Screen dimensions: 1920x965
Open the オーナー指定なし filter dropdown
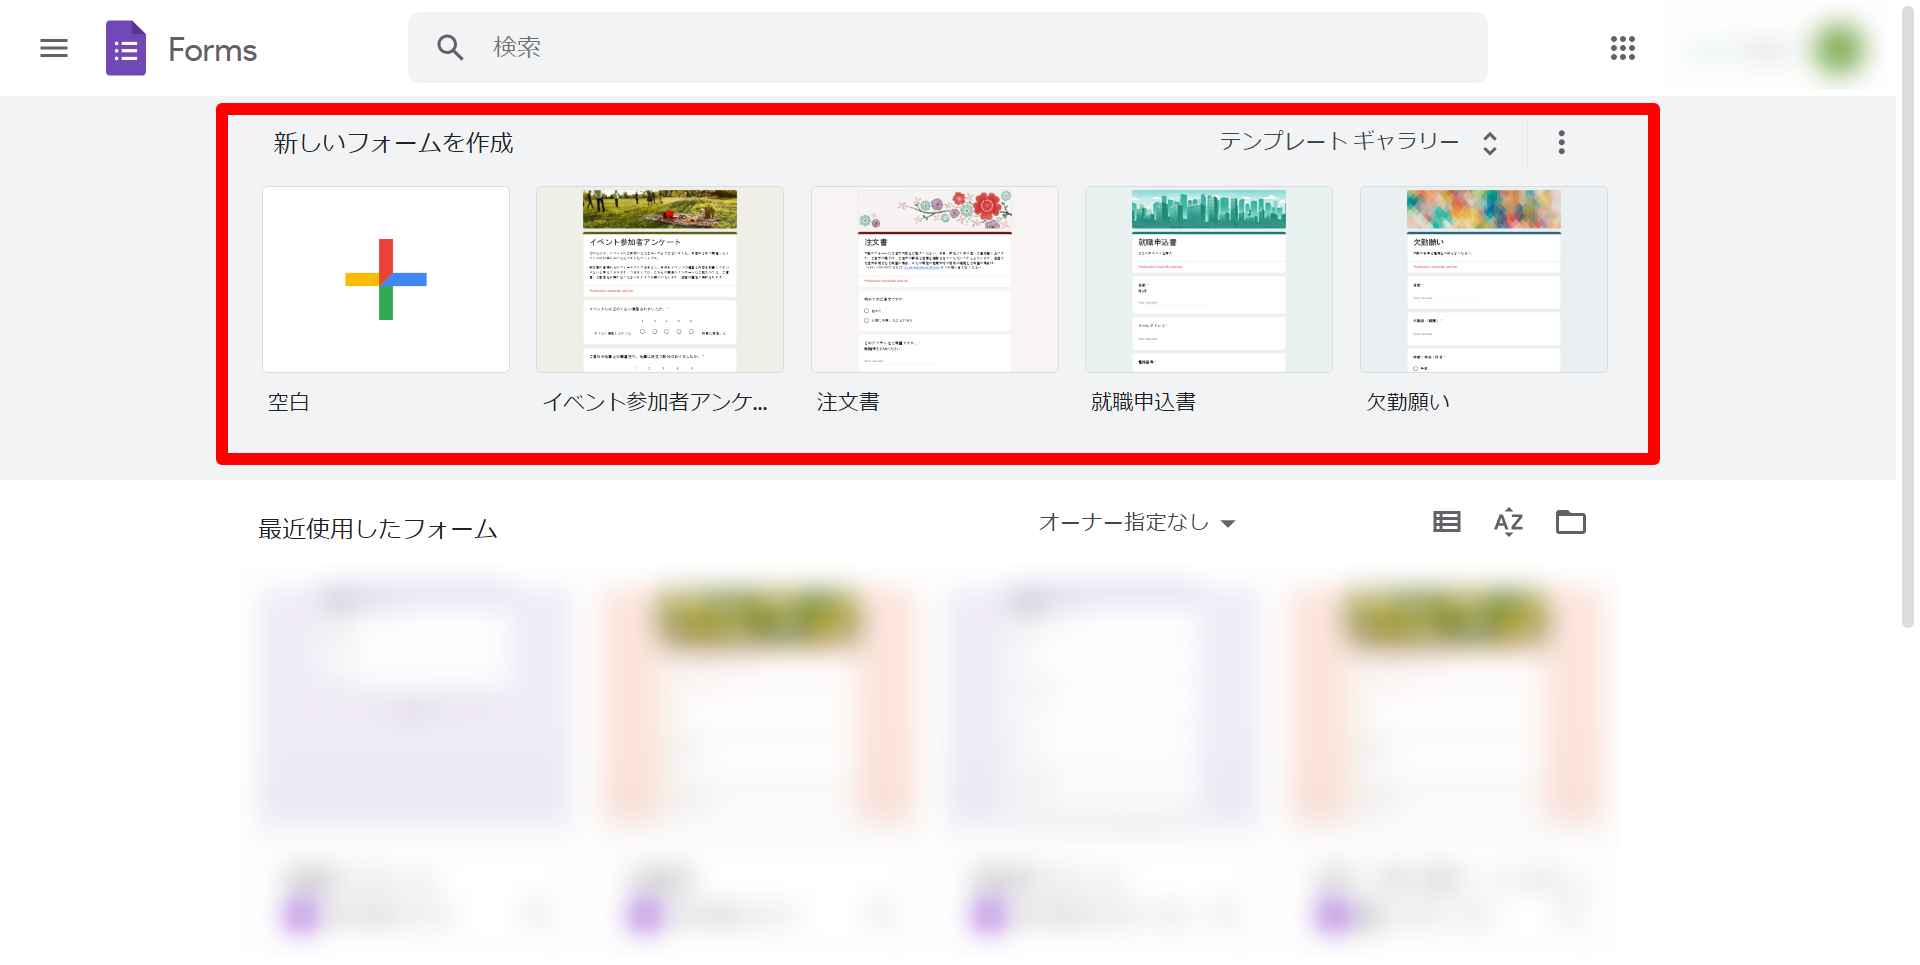(x=1137, y=522)
